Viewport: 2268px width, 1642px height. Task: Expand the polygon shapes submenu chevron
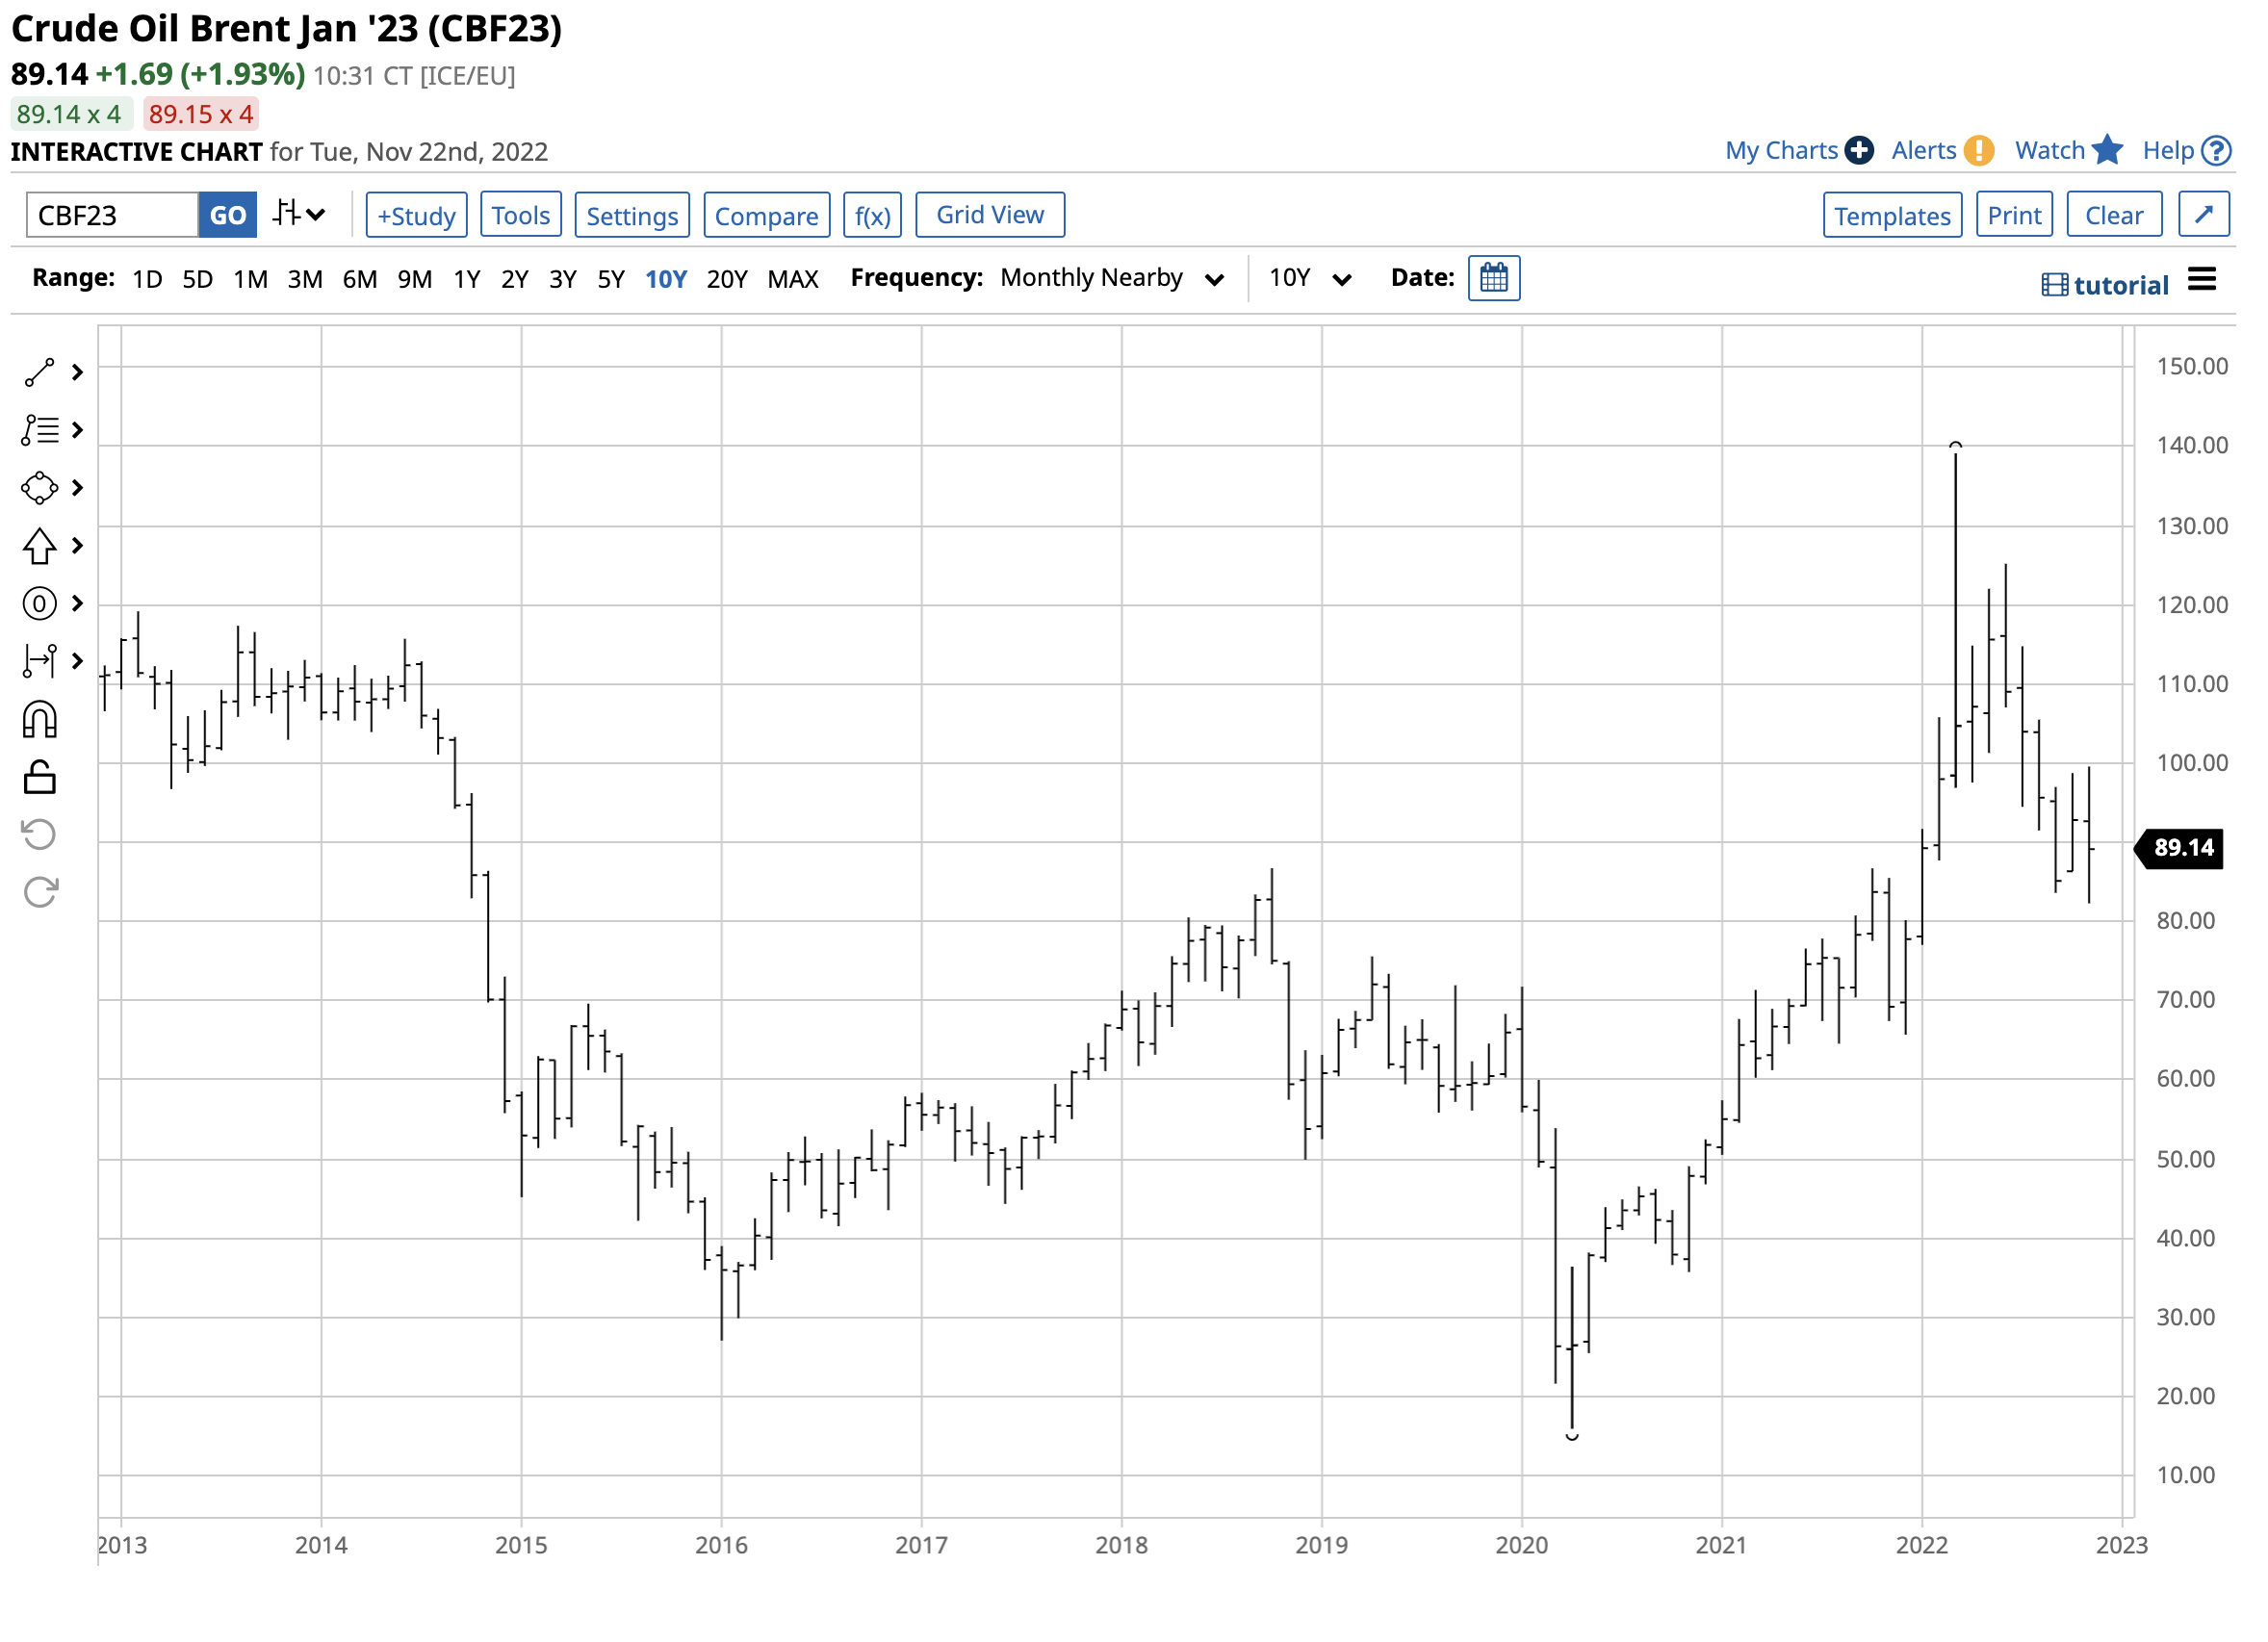click(77, 489)
